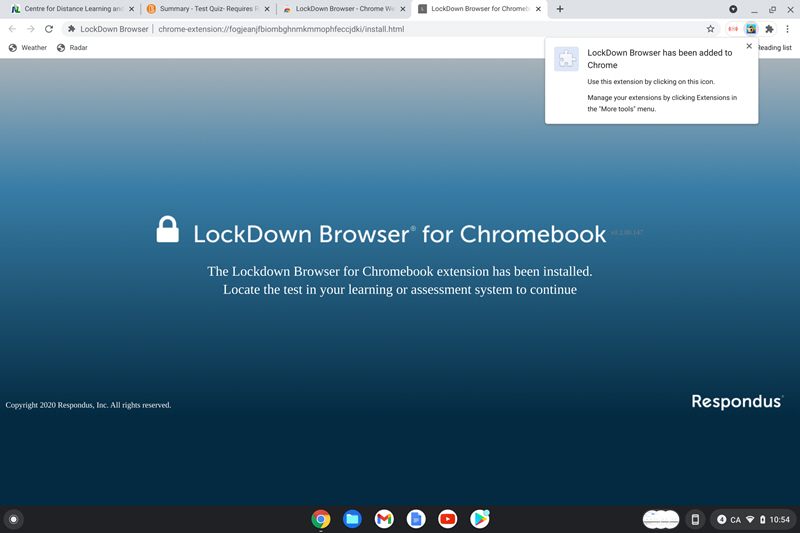Click the CA keyboard layout indicator
Viewport: 800px width, 533px height.
tap(735, 520)
